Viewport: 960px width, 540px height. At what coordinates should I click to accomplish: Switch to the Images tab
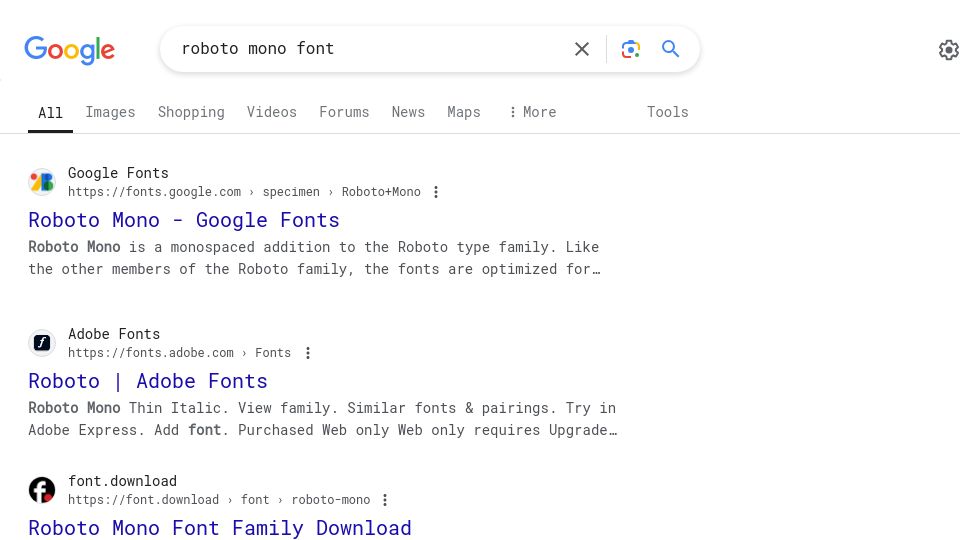tap(110, 112)
